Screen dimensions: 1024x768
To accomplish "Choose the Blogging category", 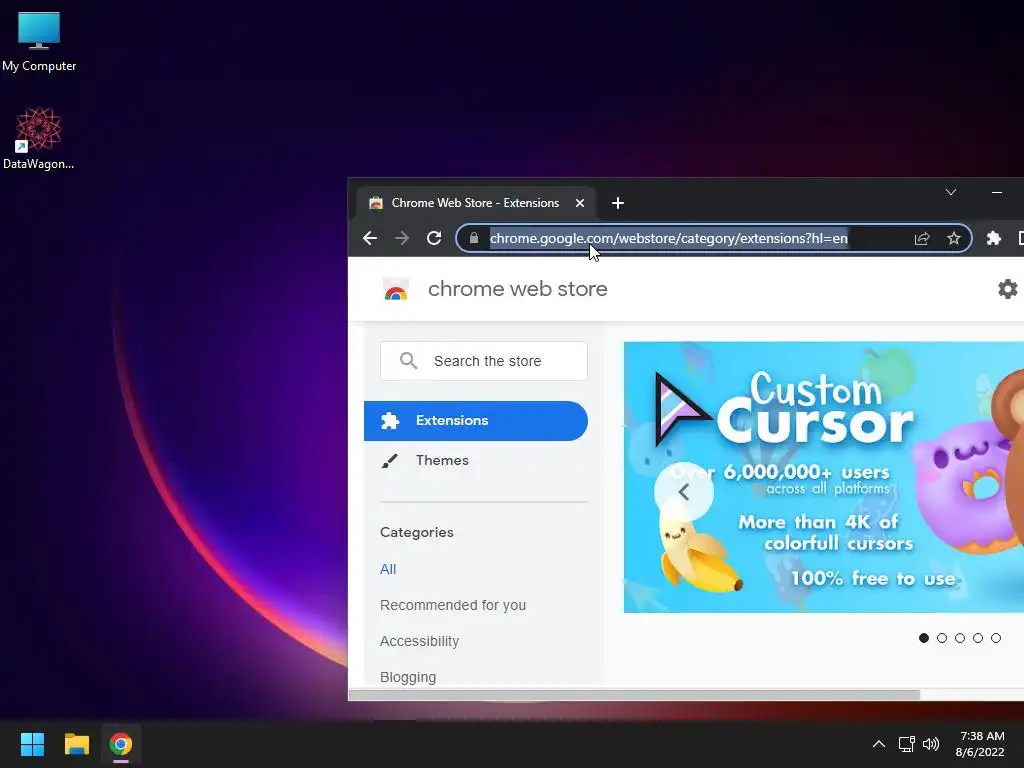I will [x=408, y=677].
